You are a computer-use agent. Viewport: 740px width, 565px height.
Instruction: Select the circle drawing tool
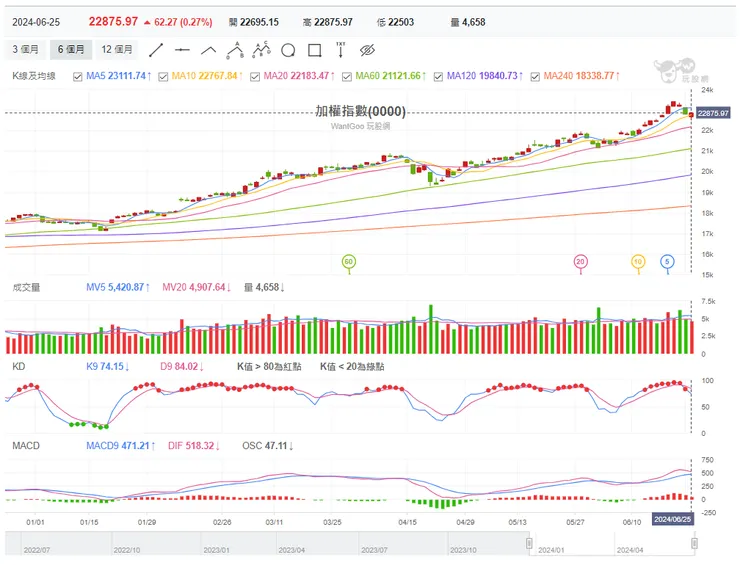(288, 50)
